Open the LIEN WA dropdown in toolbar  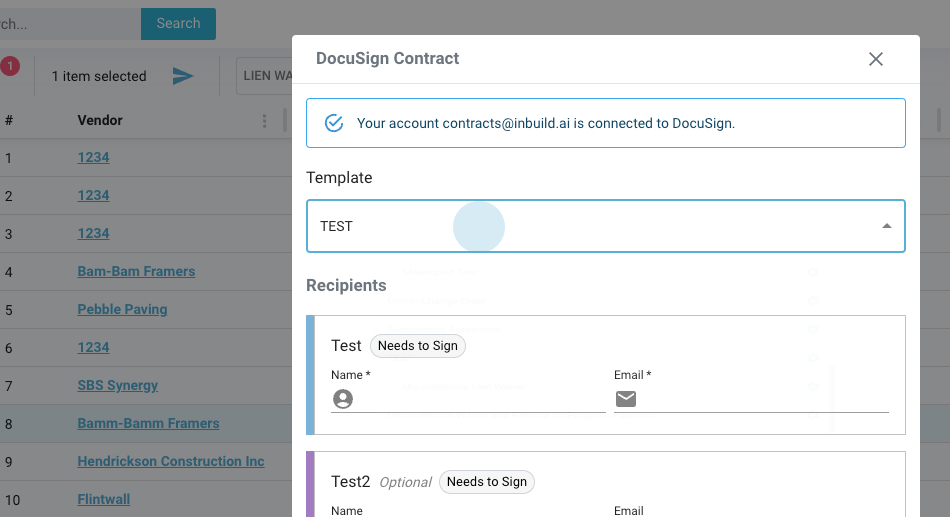(x=265, y=76)
